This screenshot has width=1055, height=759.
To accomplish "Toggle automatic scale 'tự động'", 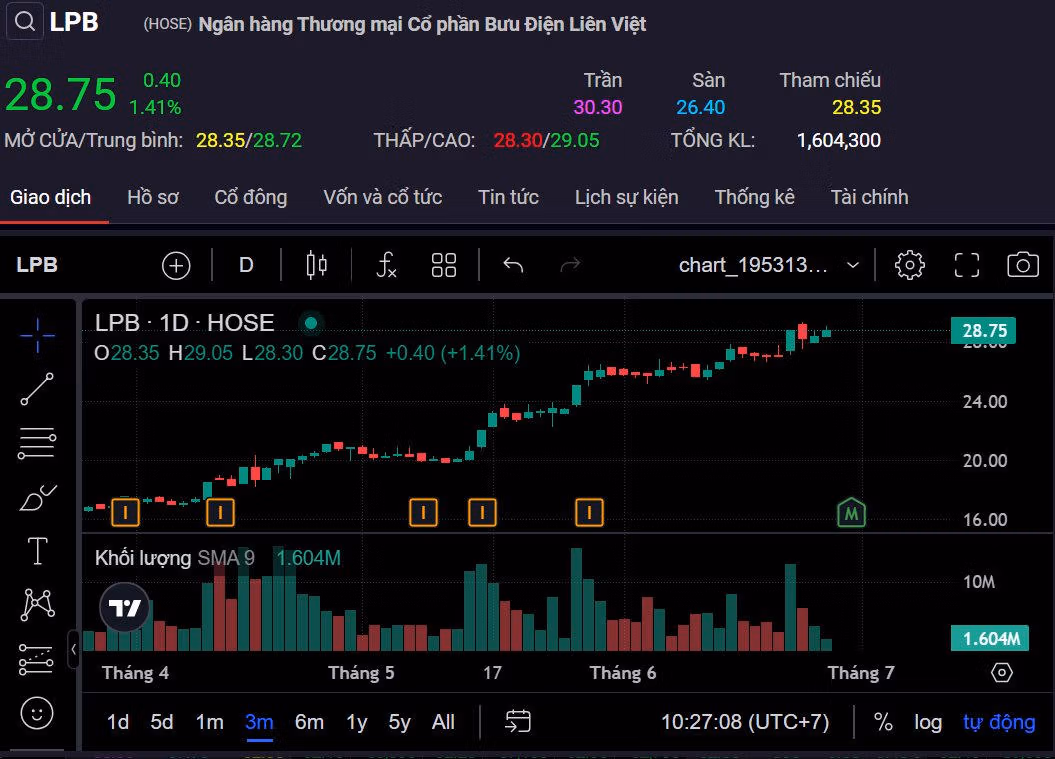I will pyautogui.click(x=999, y=722).
